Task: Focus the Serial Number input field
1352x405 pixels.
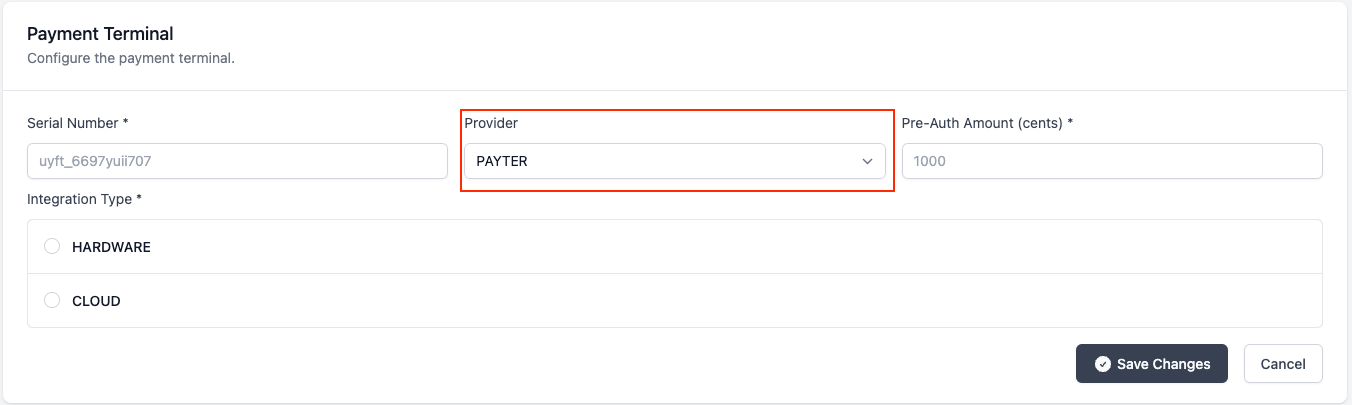Action: tap(237, 161)
